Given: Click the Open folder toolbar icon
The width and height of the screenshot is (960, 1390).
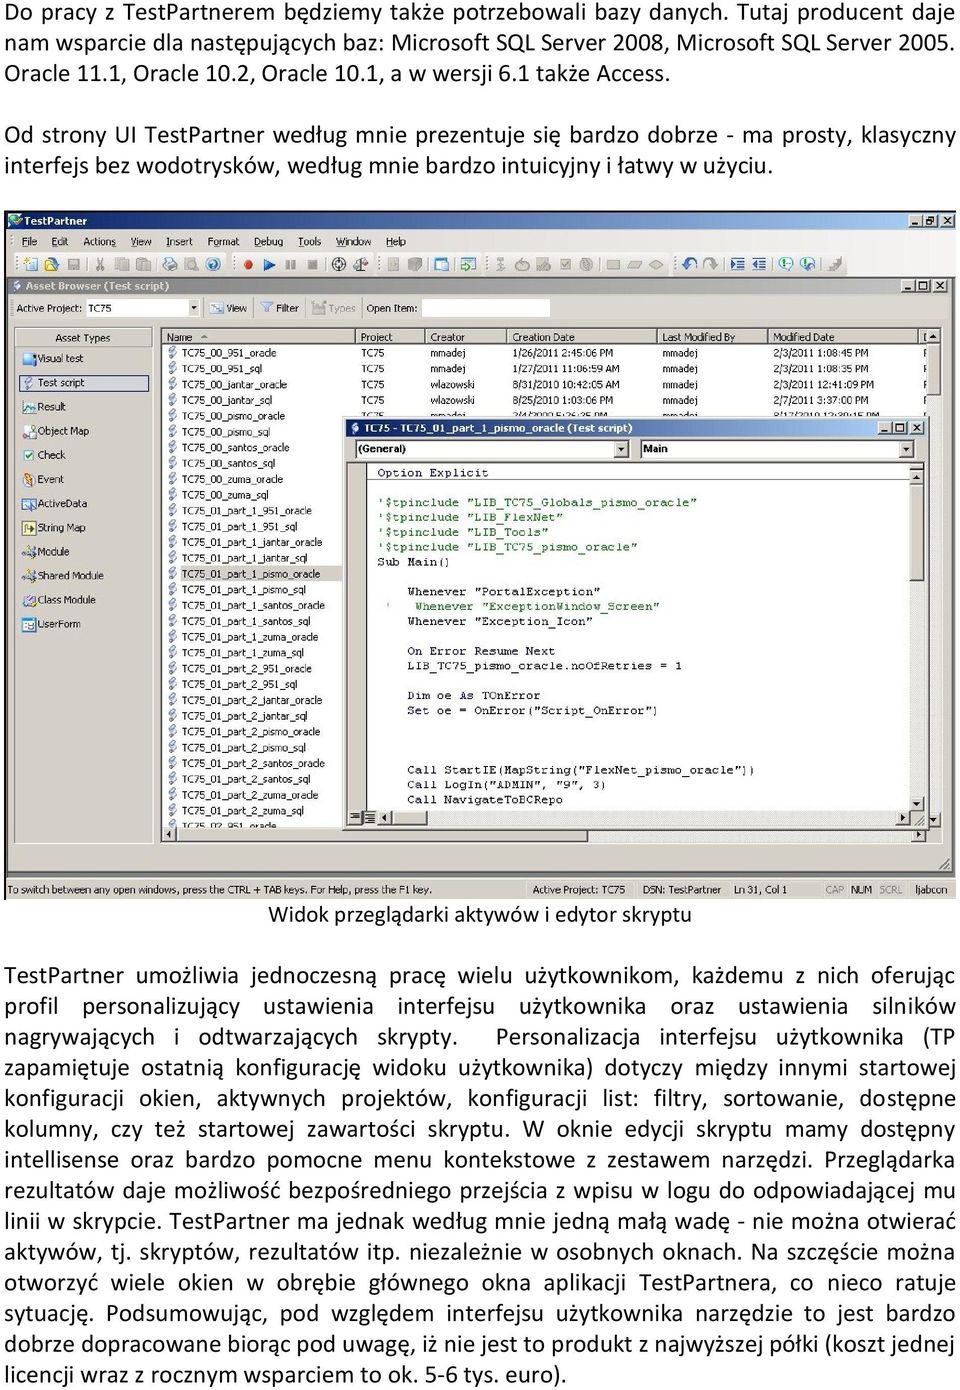Looking at the screenshot, I should 50,265.
